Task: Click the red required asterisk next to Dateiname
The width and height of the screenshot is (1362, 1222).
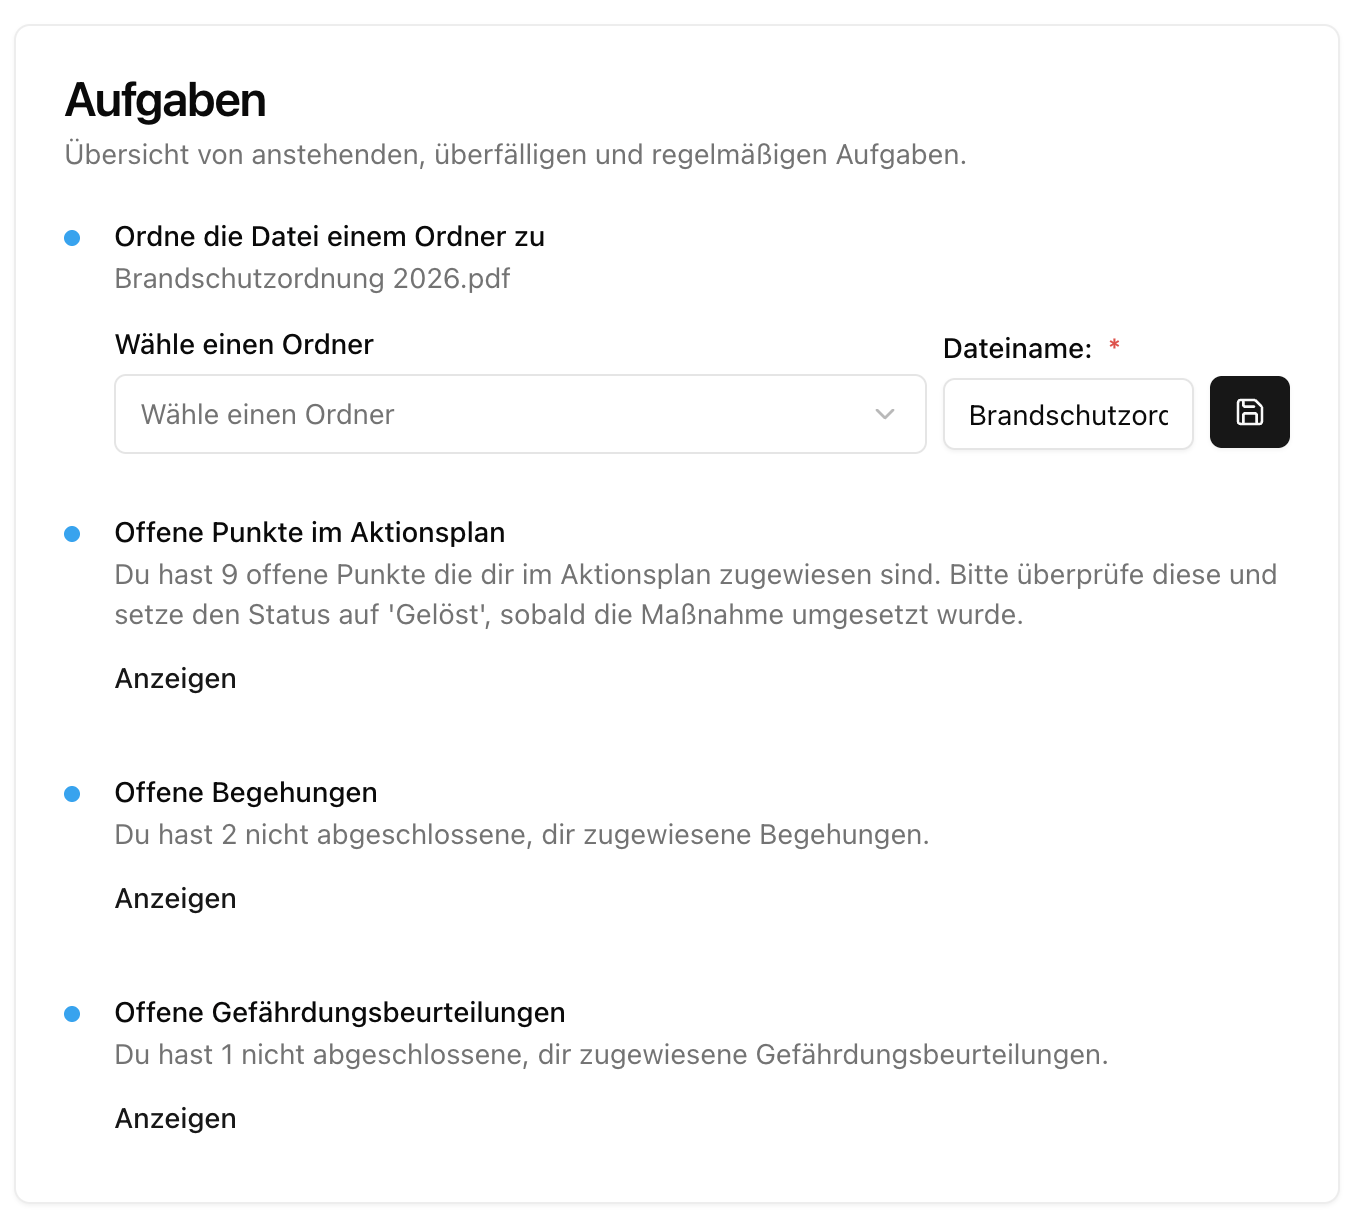Action: click(1114, 345)
